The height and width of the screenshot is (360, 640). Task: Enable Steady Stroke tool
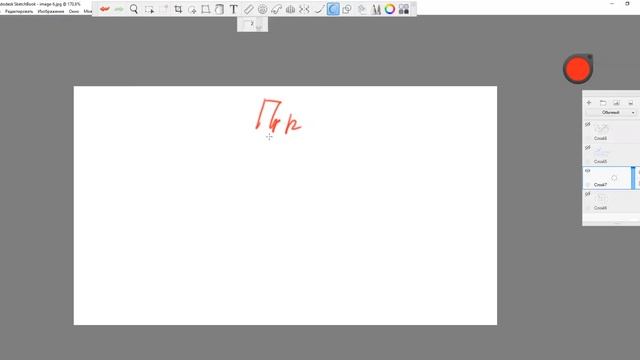click(x=319, y=9)
